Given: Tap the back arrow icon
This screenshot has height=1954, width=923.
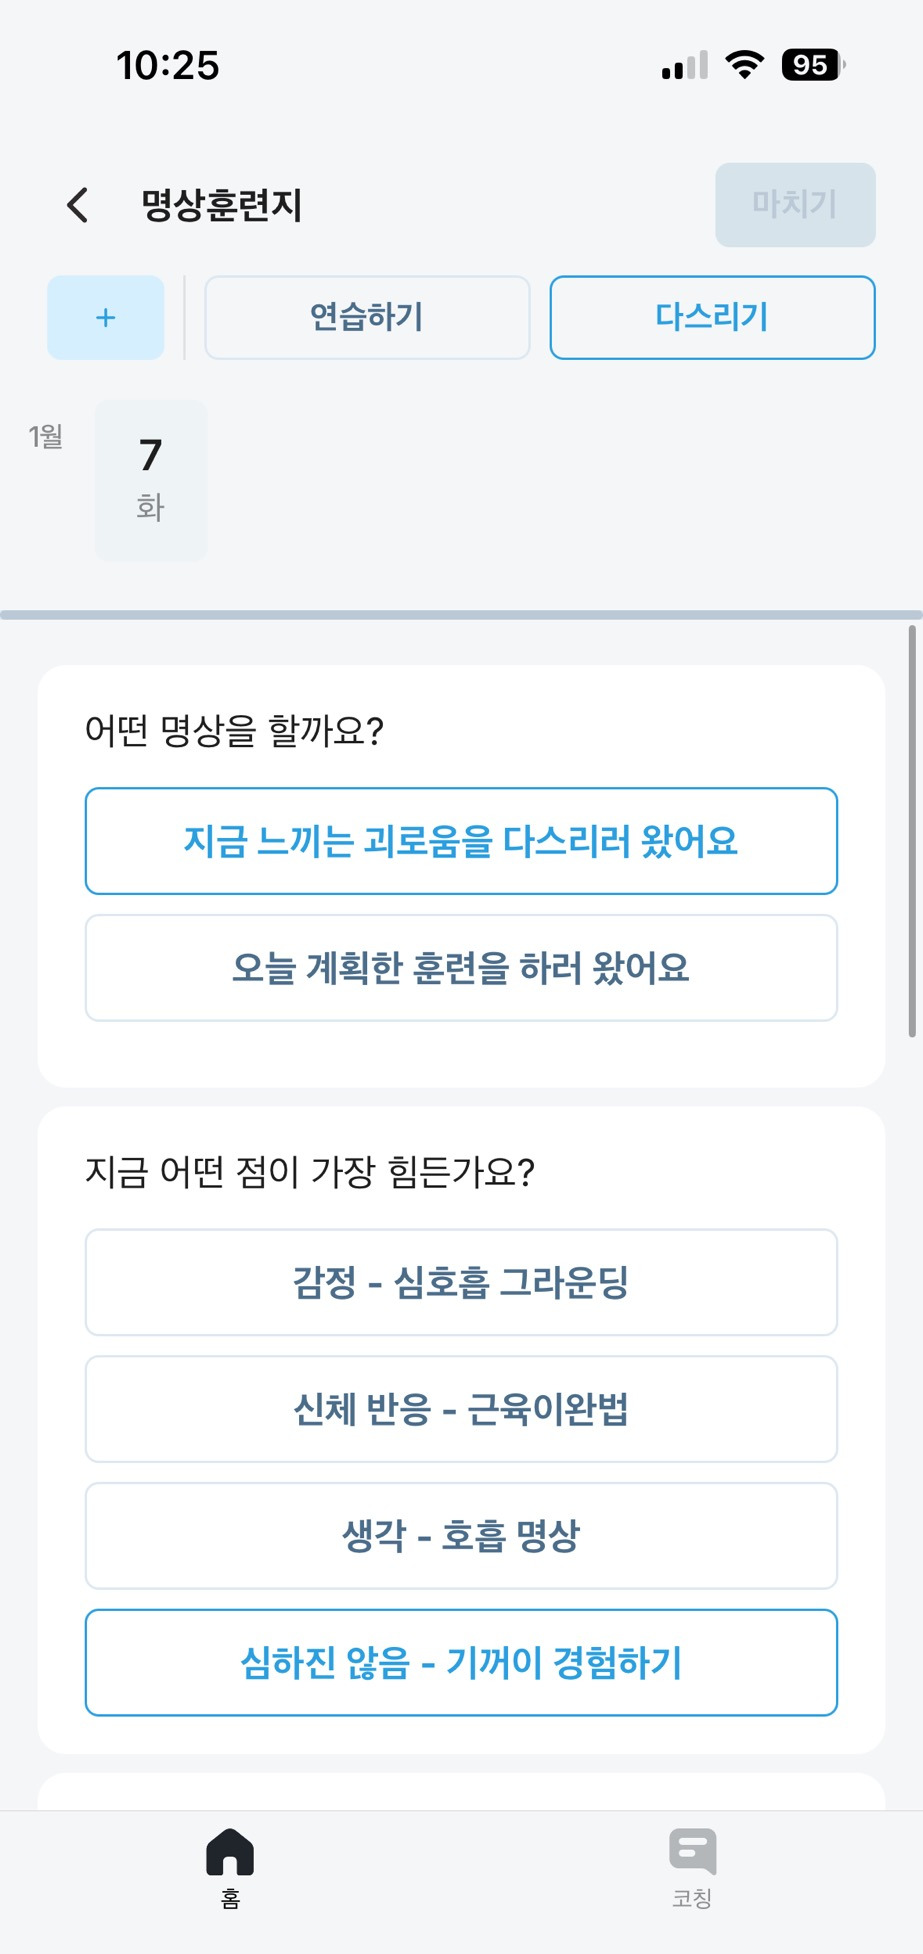Looking at the screenshot, I should (78, 205).
